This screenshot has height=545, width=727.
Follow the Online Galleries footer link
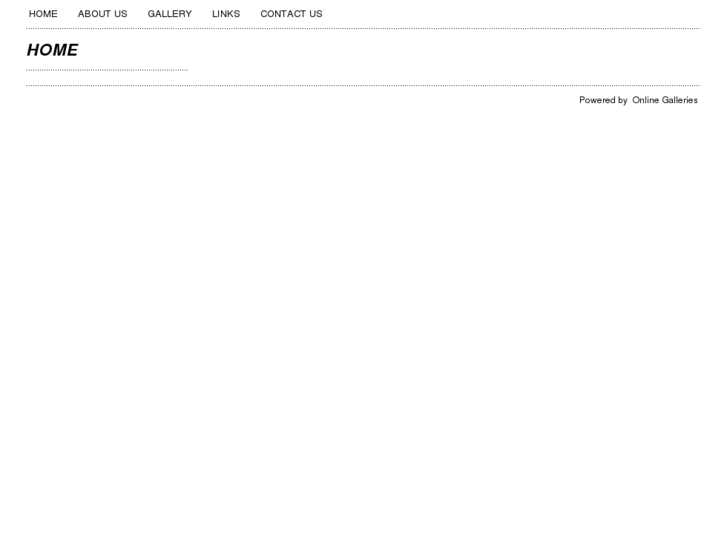pos(665,100)
